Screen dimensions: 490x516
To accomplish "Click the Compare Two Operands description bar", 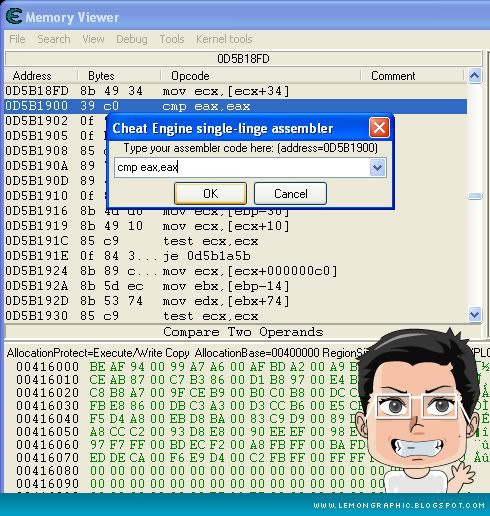I will pyautogui.click(x=243, y=332).
